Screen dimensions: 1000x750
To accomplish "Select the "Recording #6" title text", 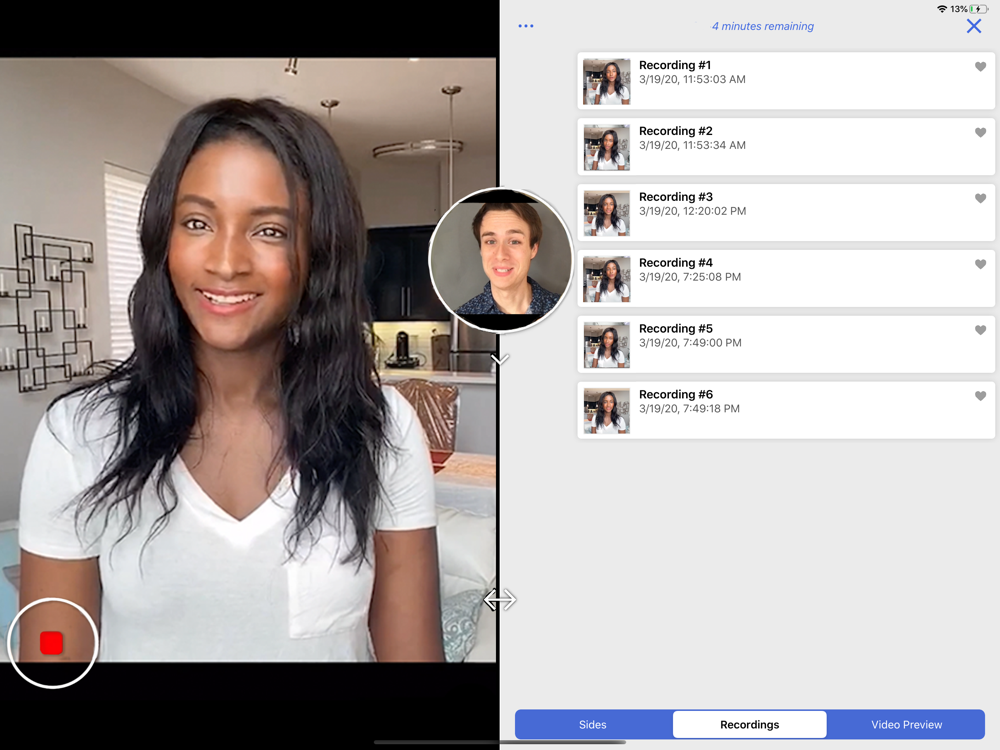I will 676,394.
